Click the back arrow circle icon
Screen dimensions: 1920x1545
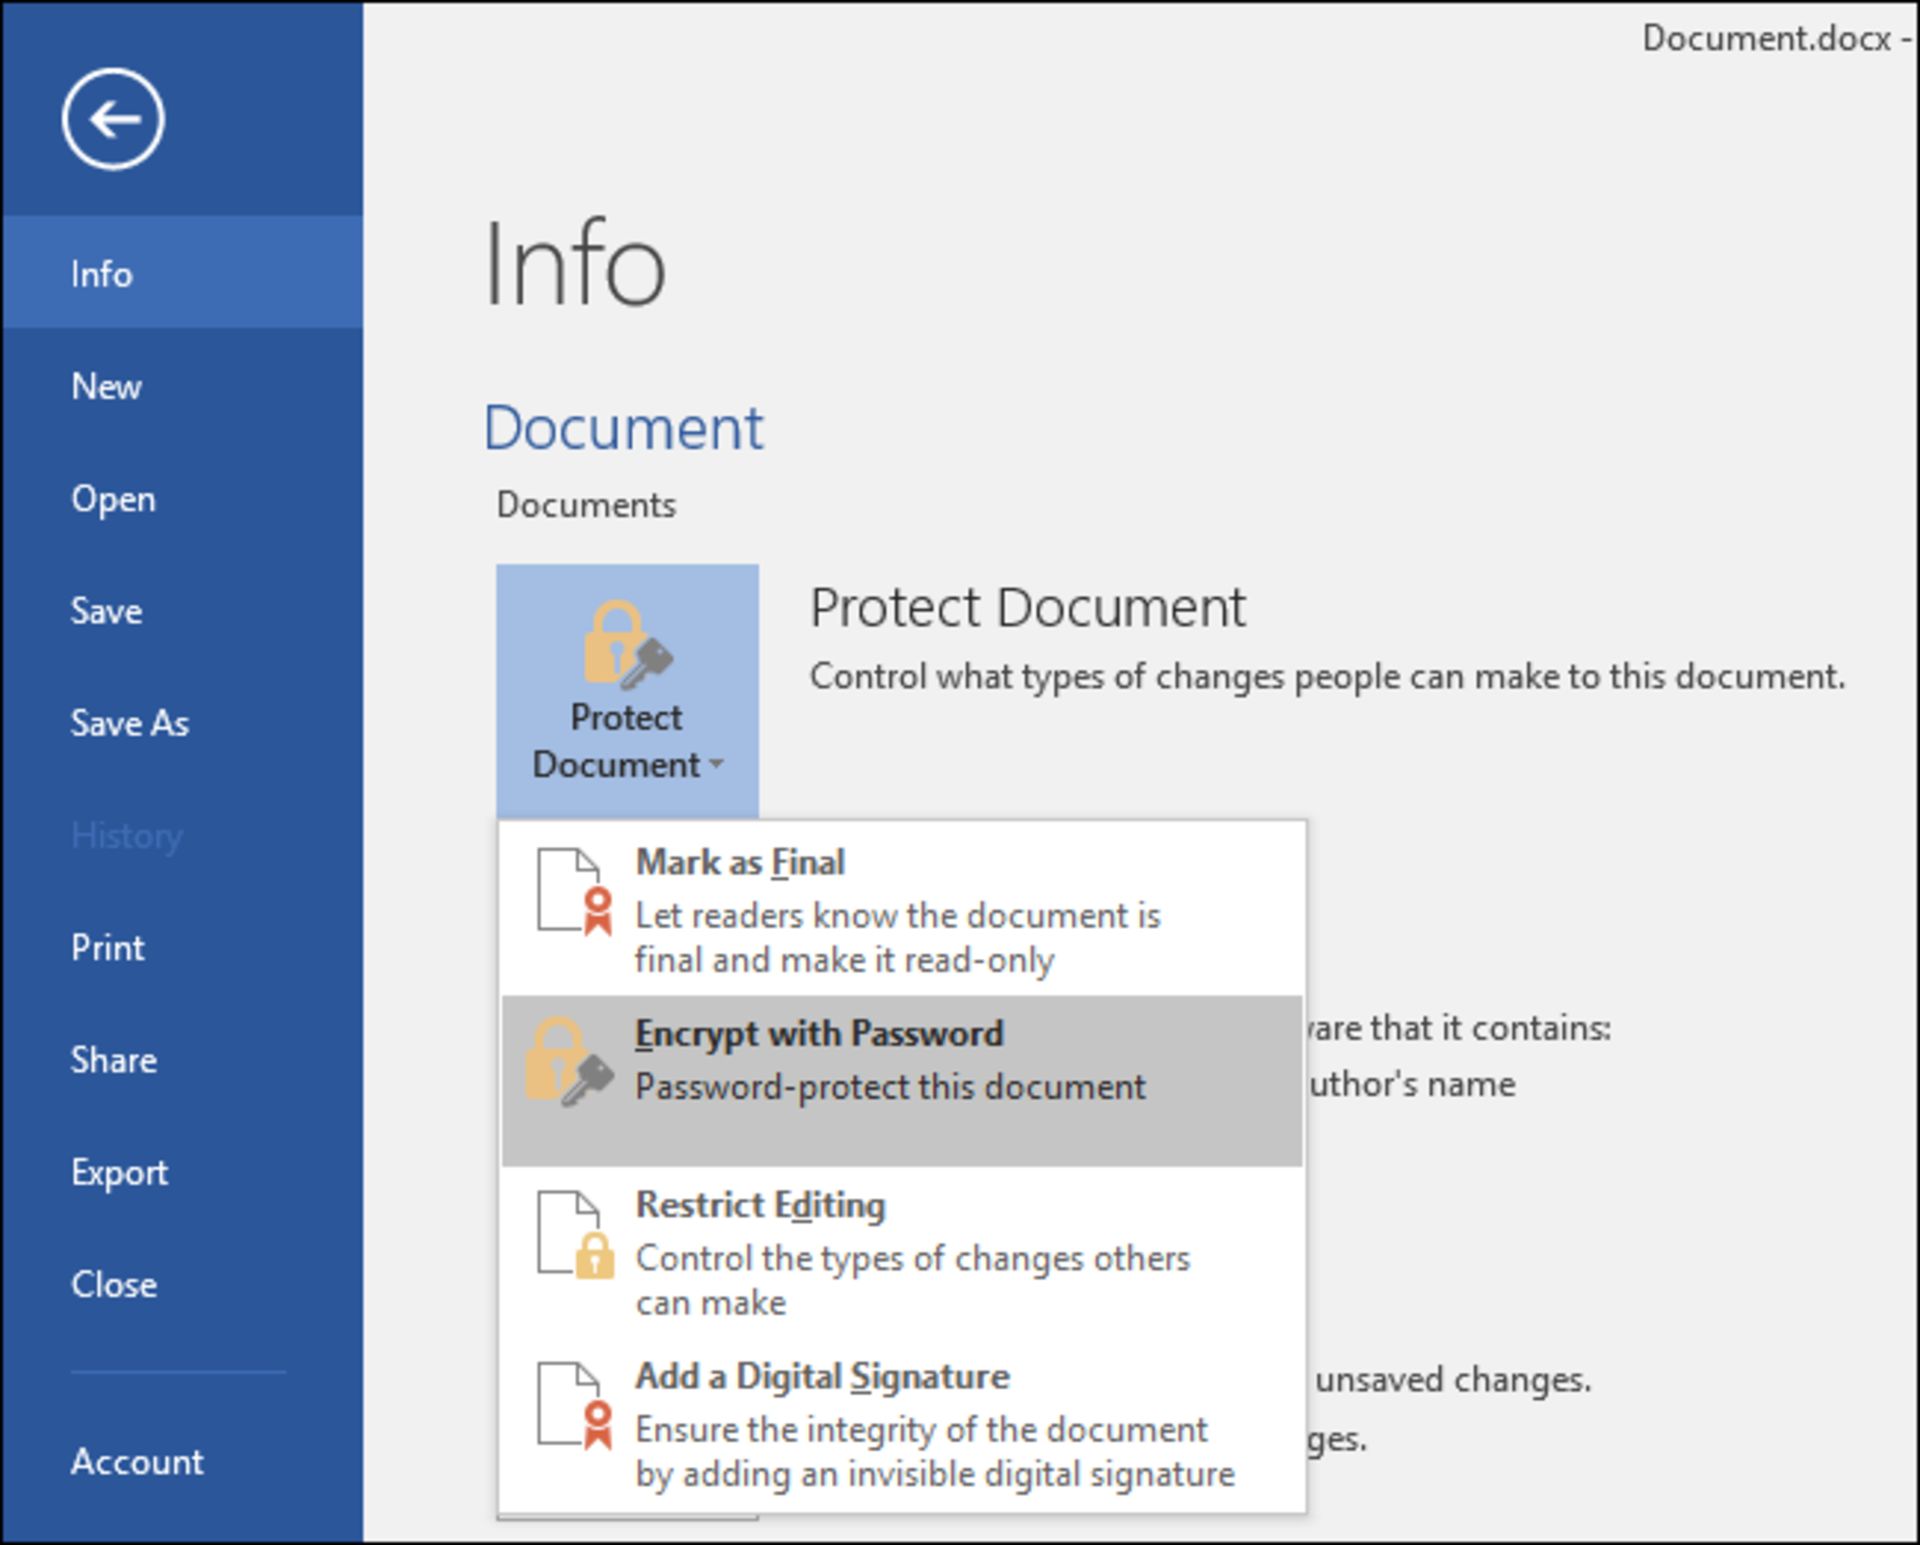point(113,120)
